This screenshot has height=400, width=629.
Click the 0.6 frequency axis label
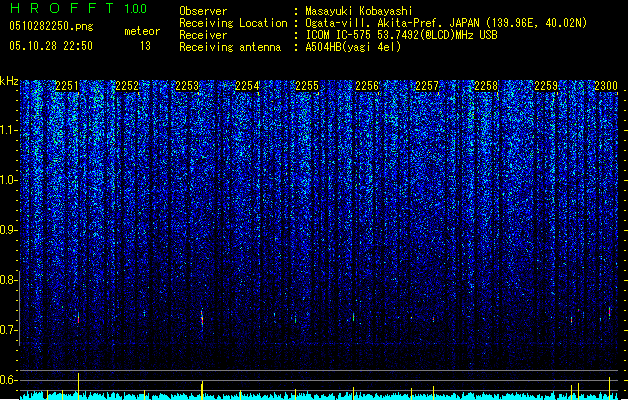8,380
